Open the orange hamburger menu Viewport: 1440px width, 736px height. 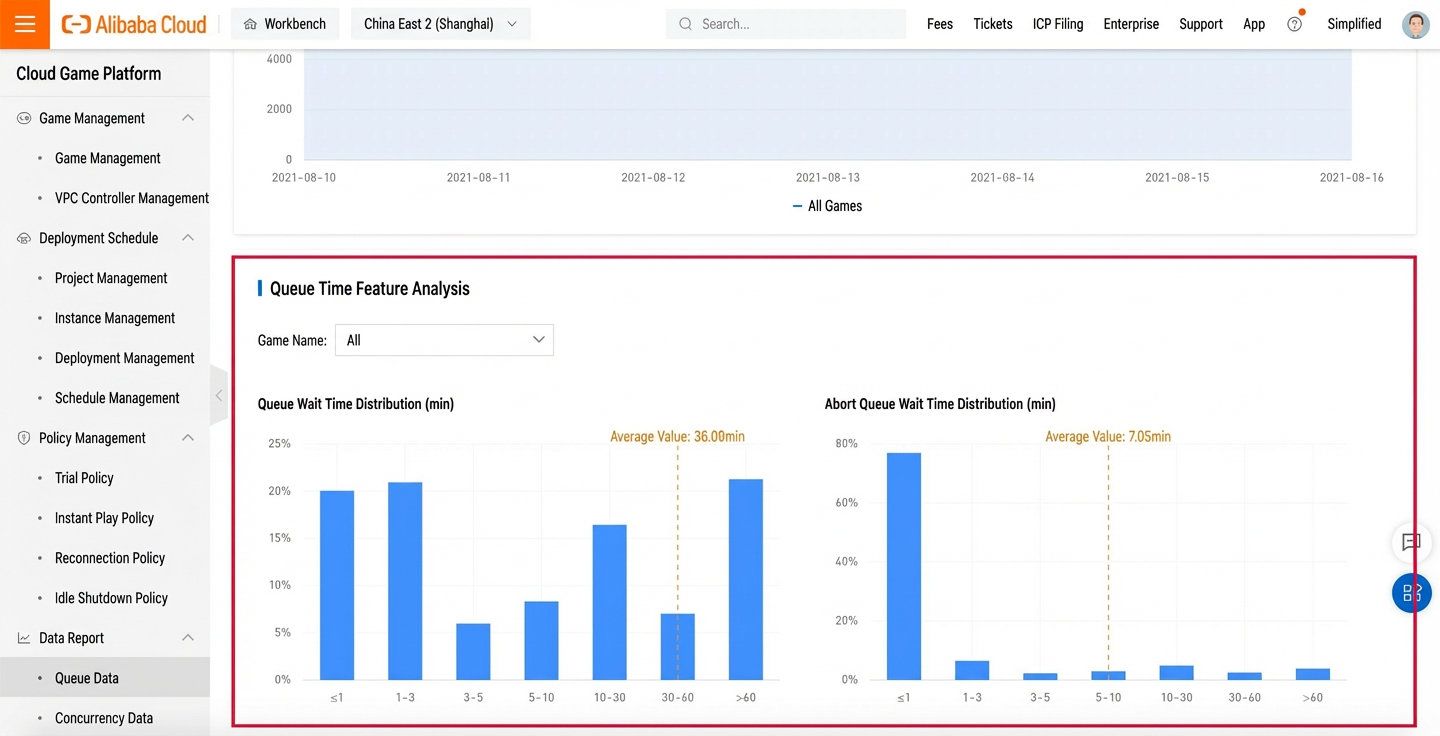(x=25, y=24)
